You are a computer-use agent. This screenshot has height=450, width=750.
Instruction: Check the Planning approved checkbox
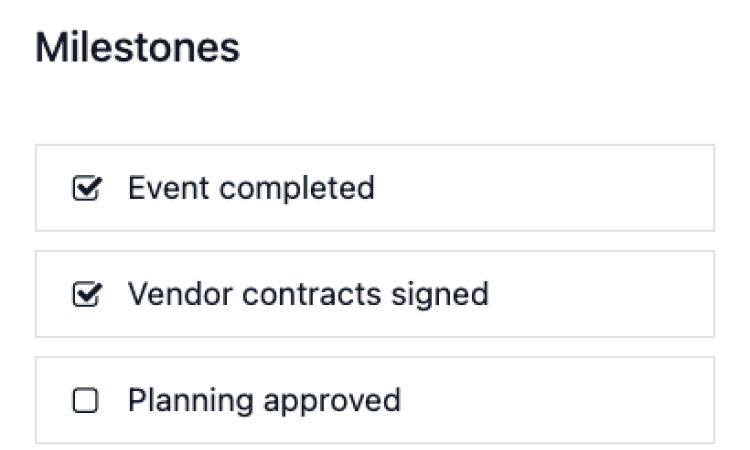[87, 401]
